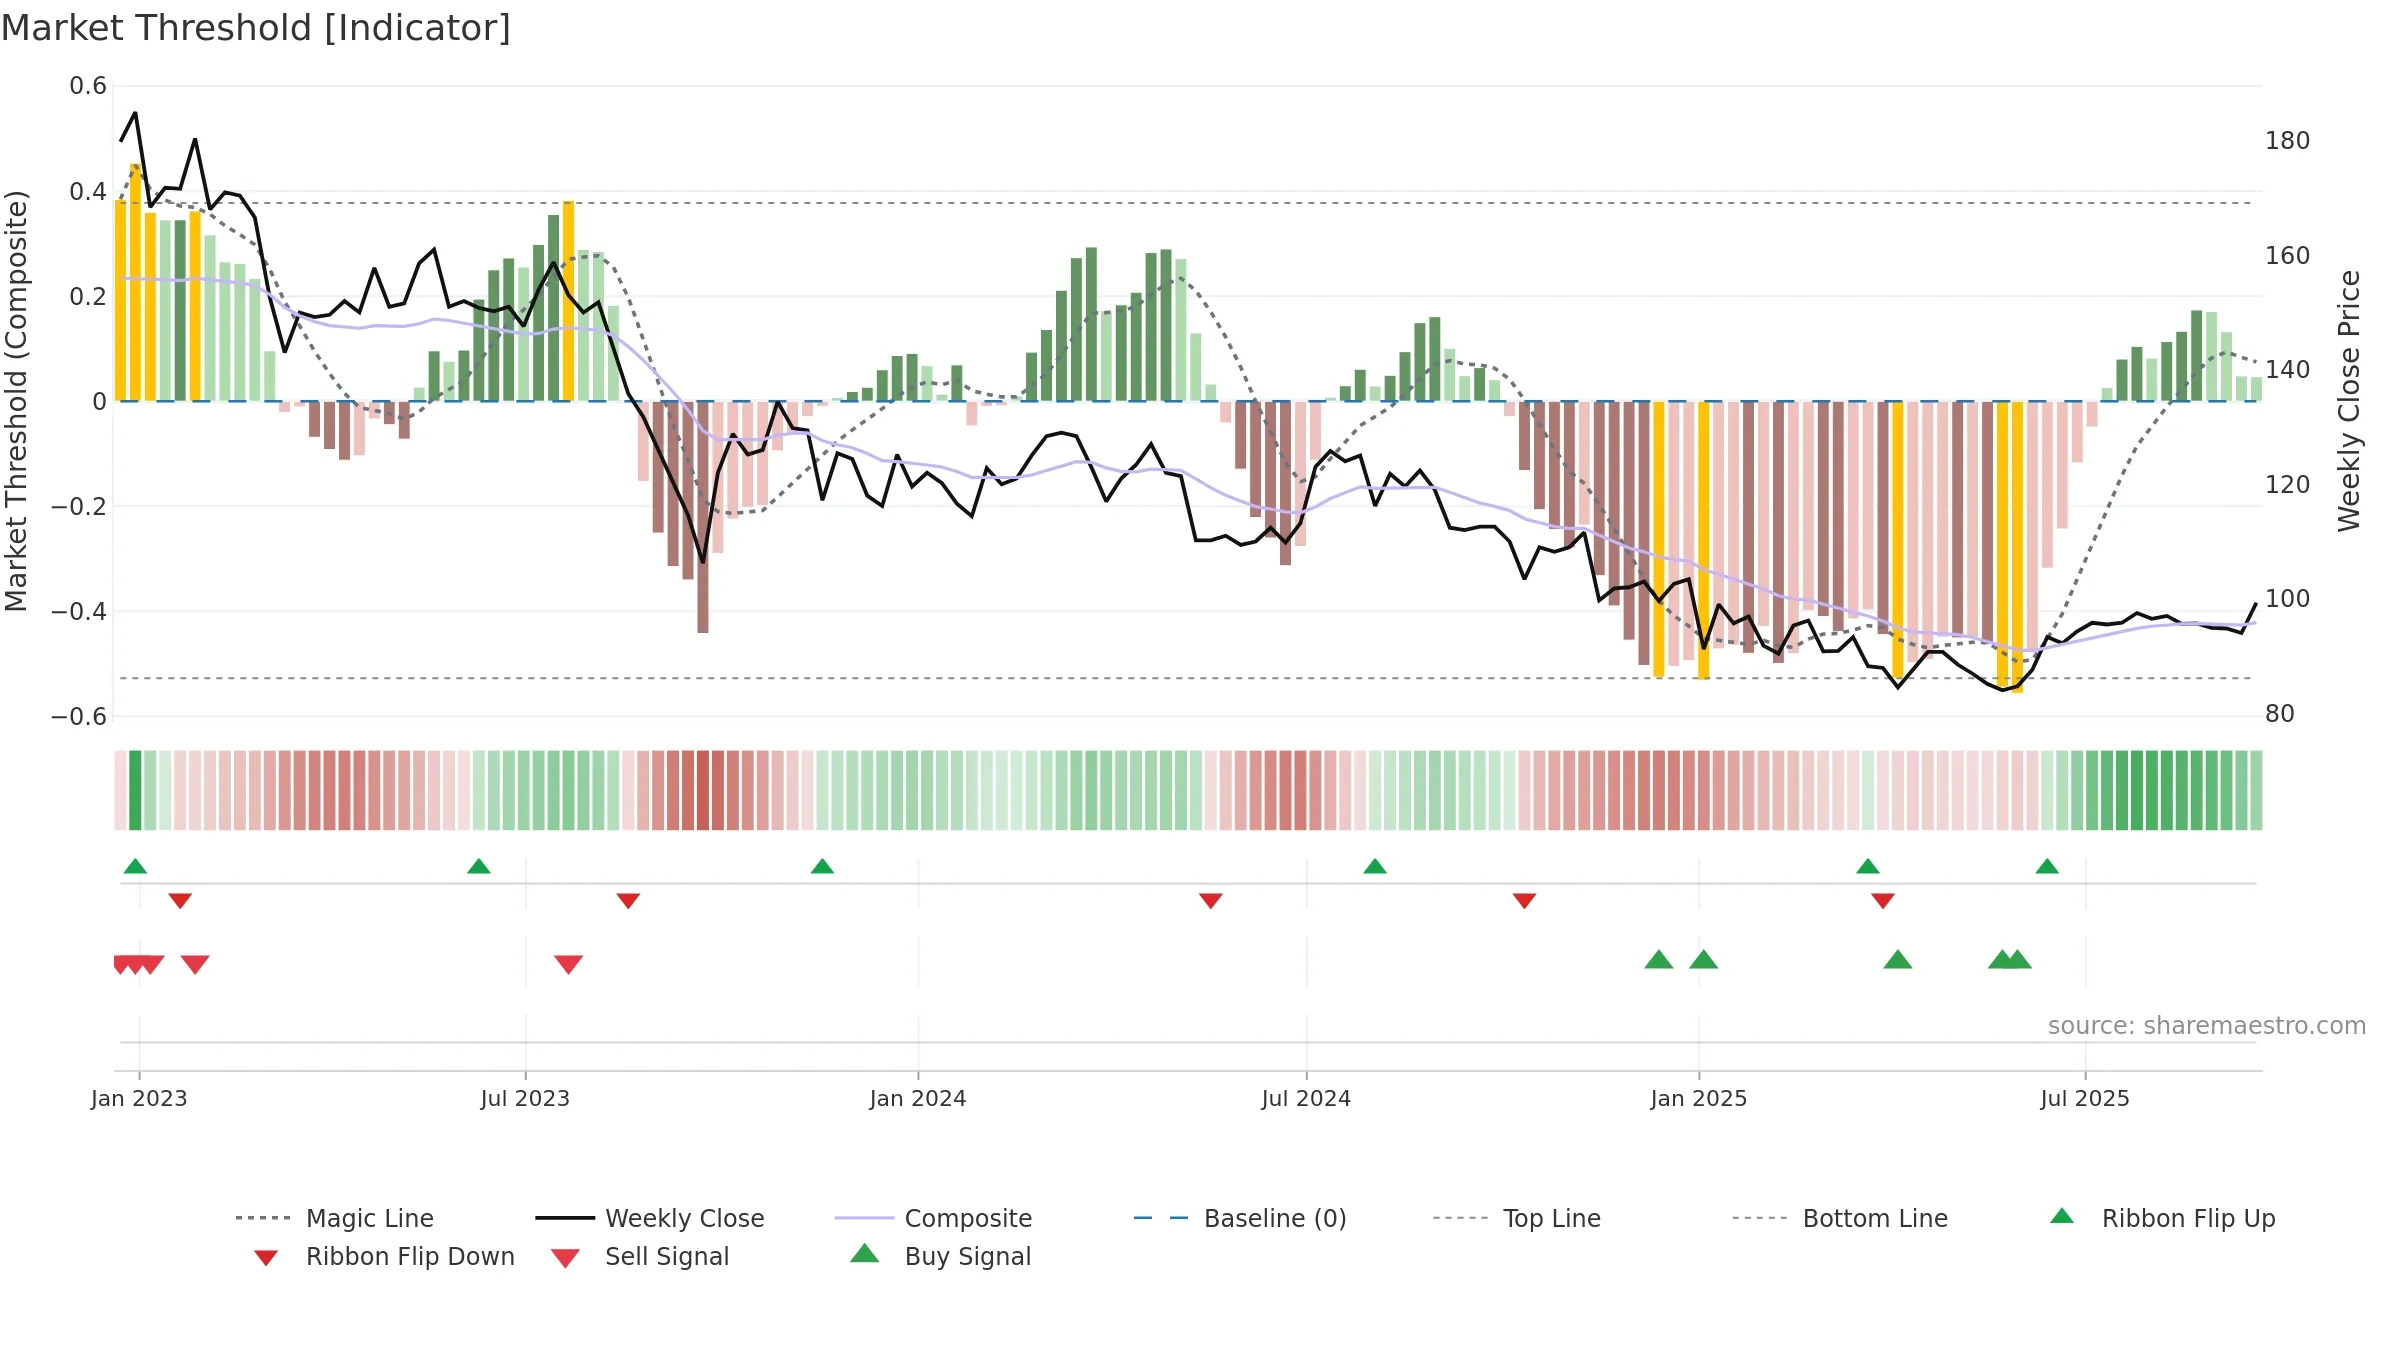Toggle the Sell Signal legend entry
This screenshot has width=2400, height=1350.
click(x=640, y=1256)
